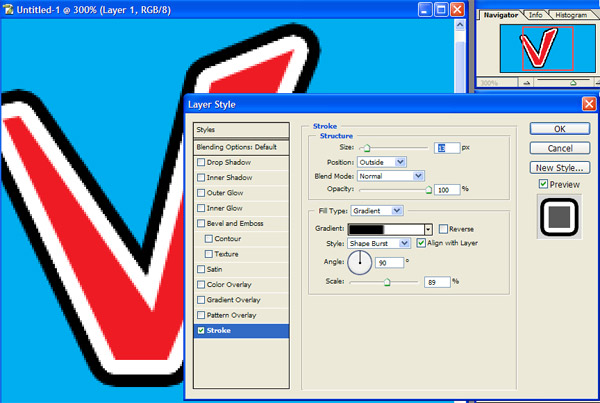Click the Scale slider handle
Image resolution: width=600 pixels, height=403 pixels.
coord(387,283)
